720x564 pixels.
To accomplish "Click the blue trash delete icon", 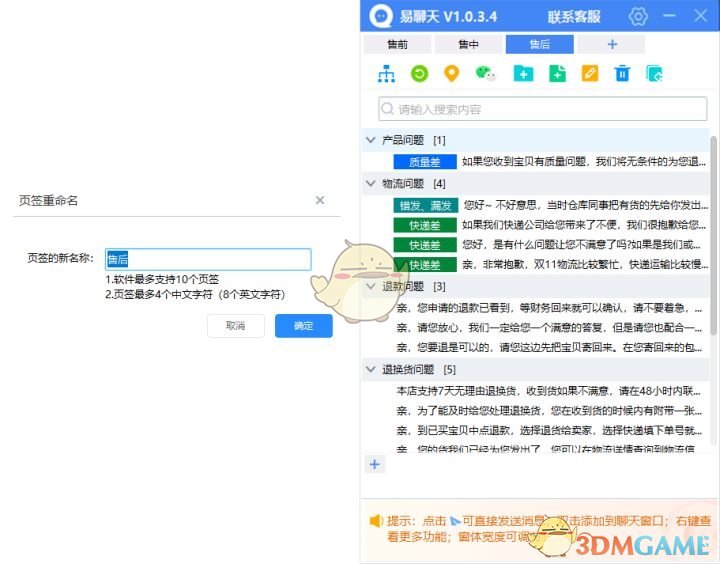I will click(x=622, y=74).
